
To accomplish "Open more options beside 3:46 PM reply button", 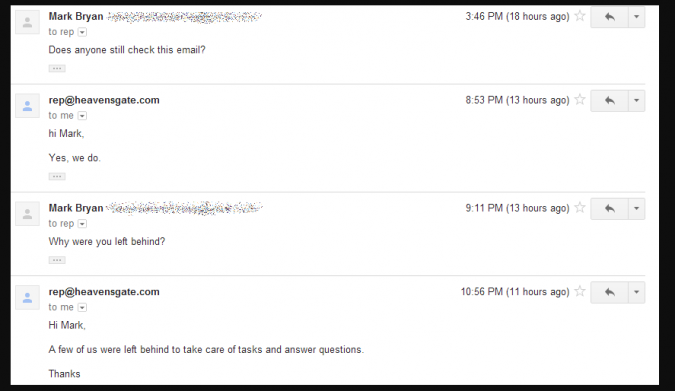I will click(x=637, y=17).
